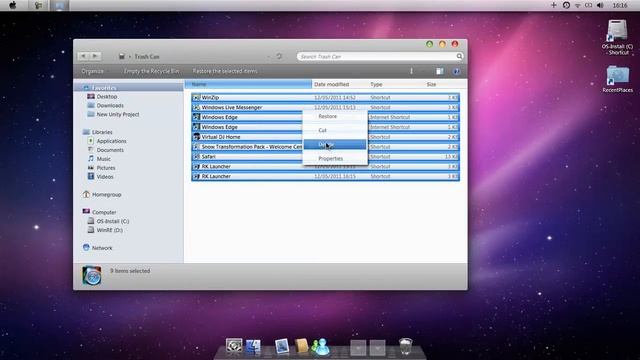Screen dimensions: 640x360
Task: Open help with the question mark icon
Action: (456, 71)
